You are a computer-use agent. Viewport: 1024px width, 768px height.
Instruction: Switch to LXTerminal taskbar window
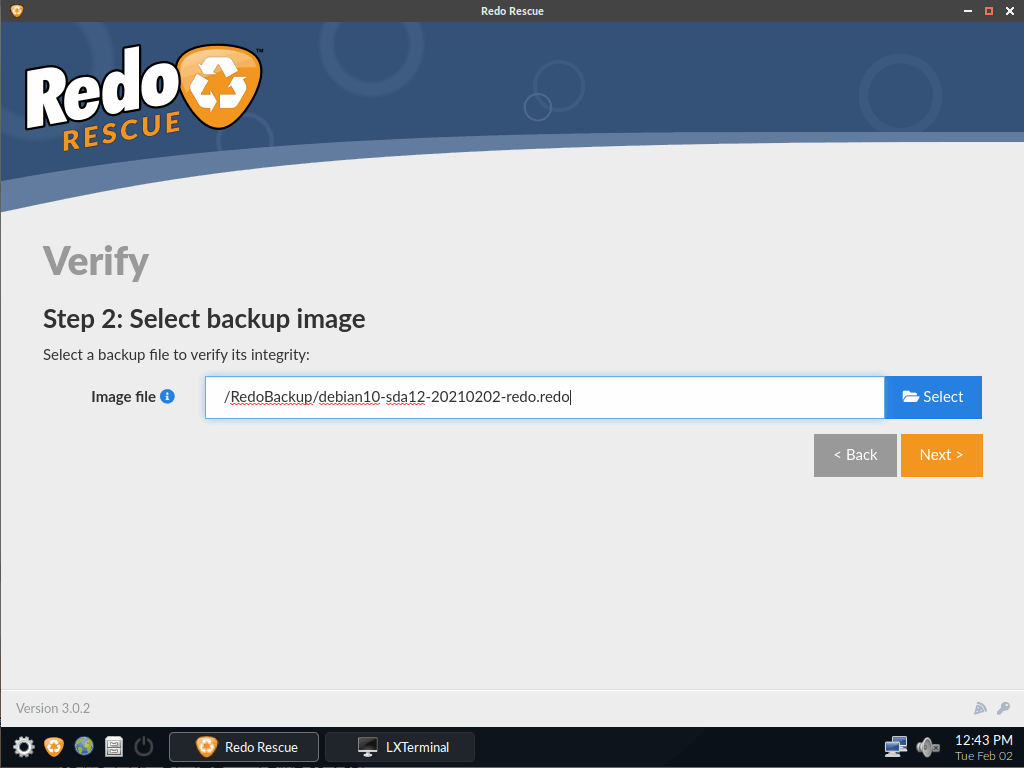click(x=400, y=747)
